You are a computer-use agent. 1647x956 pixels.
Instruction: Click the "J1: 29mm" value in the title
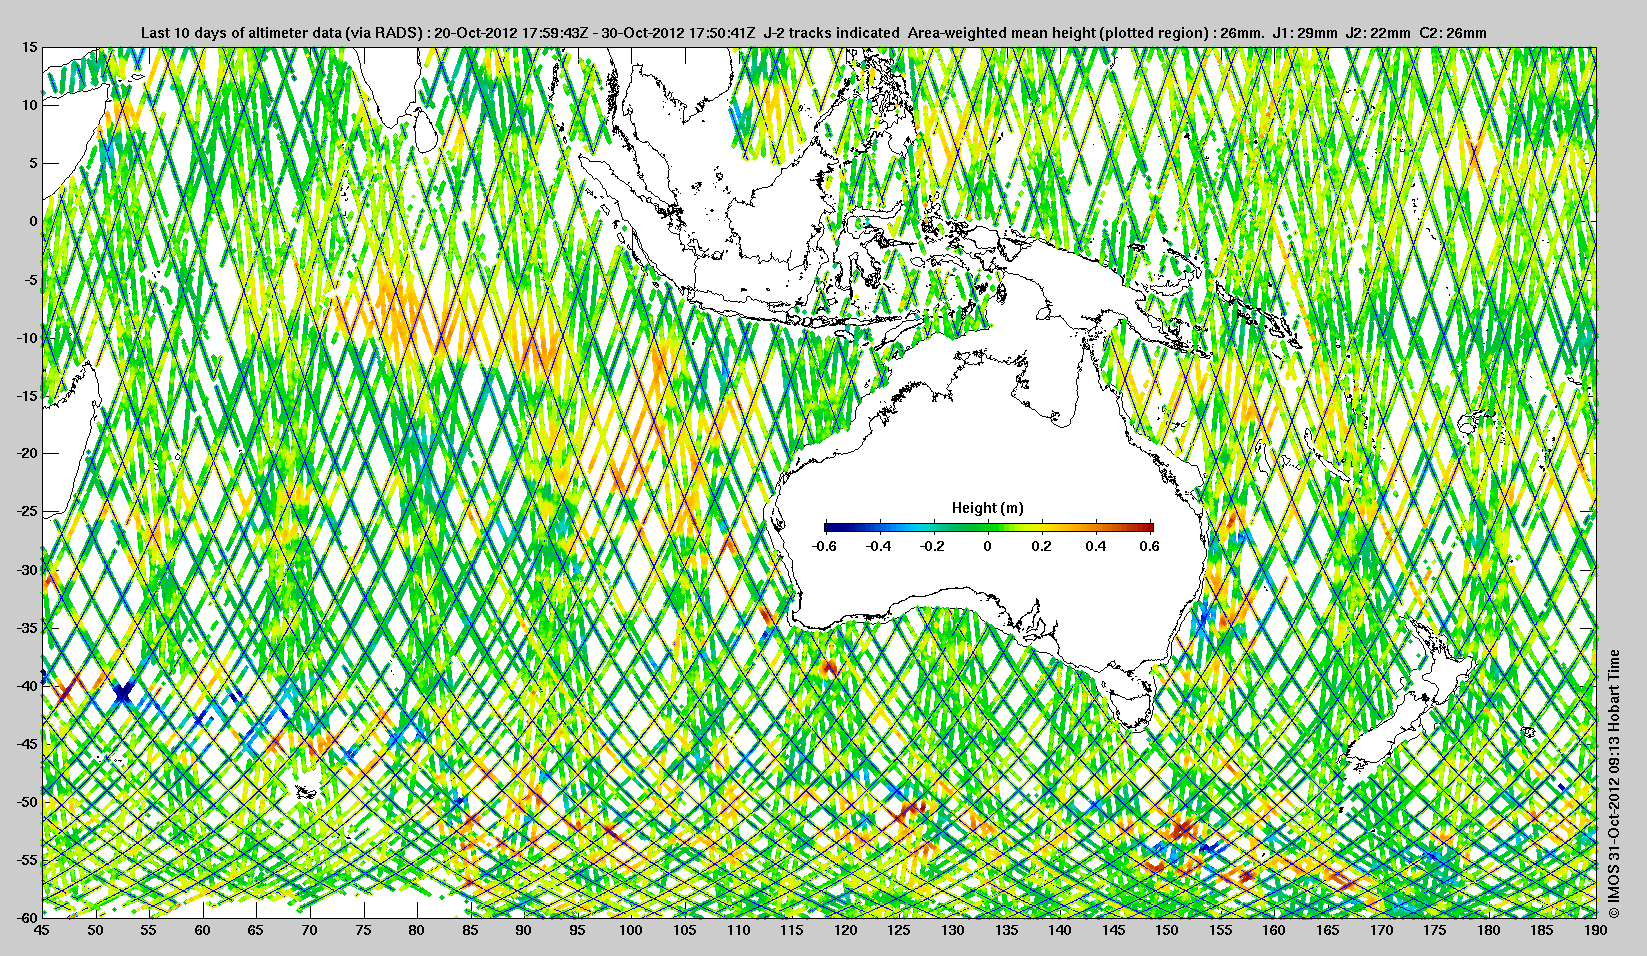click(x=1304, y=33)
